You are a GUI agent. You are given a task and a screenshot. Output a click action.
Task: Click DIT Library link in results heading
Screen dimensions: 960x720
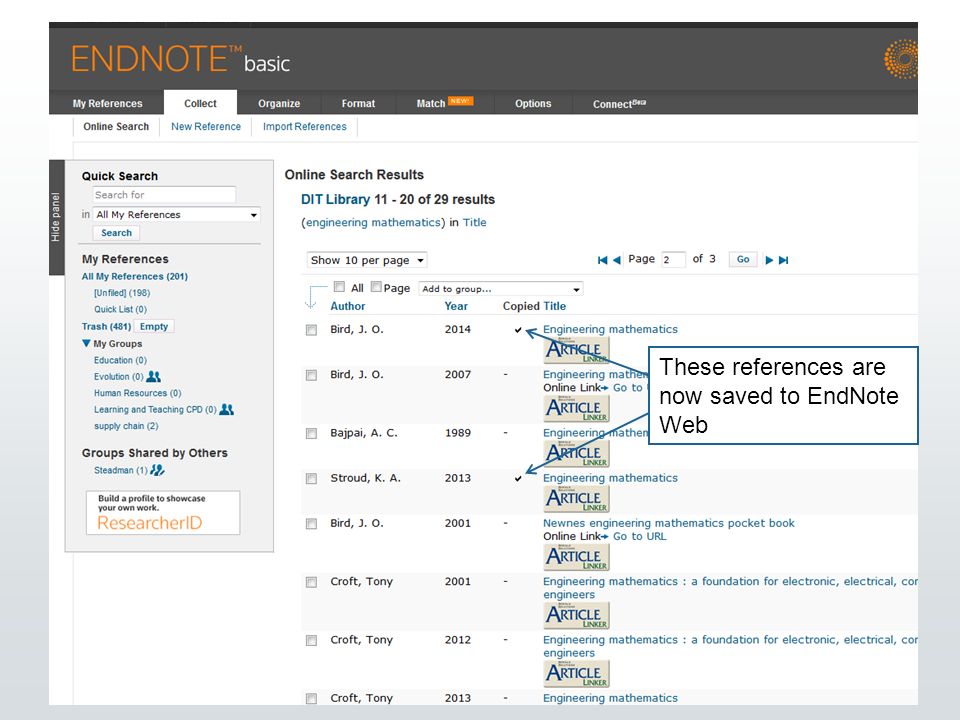click(x=336, y=200)
